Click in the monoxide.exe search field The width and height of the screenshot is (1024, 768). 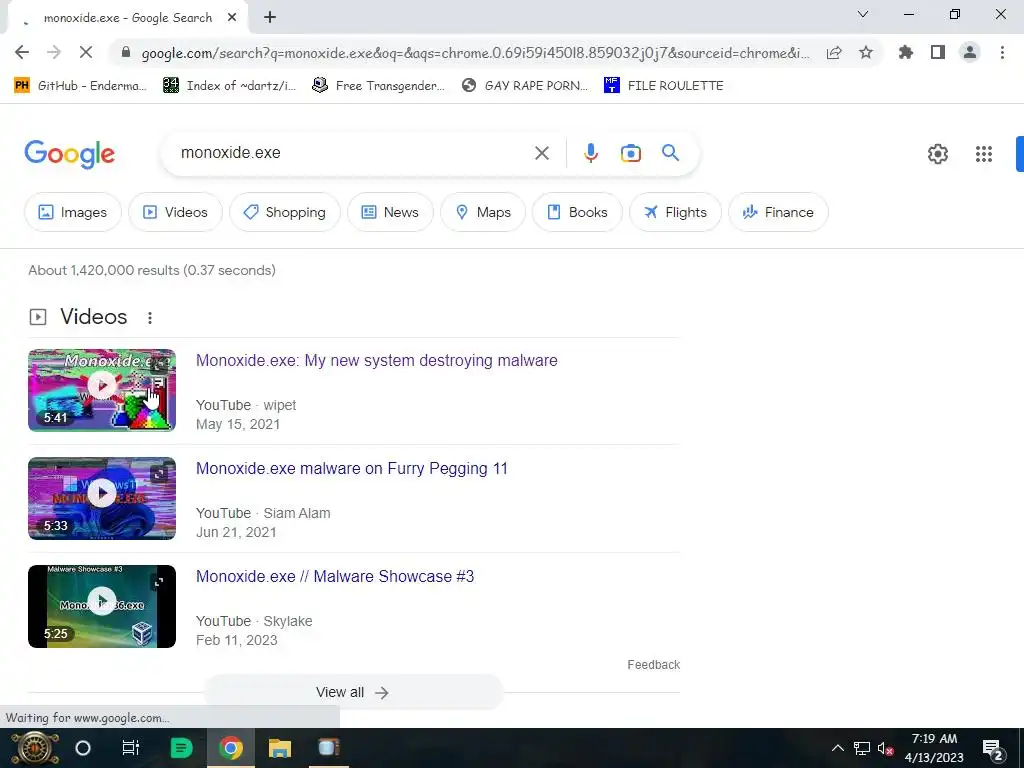[353, 153]
